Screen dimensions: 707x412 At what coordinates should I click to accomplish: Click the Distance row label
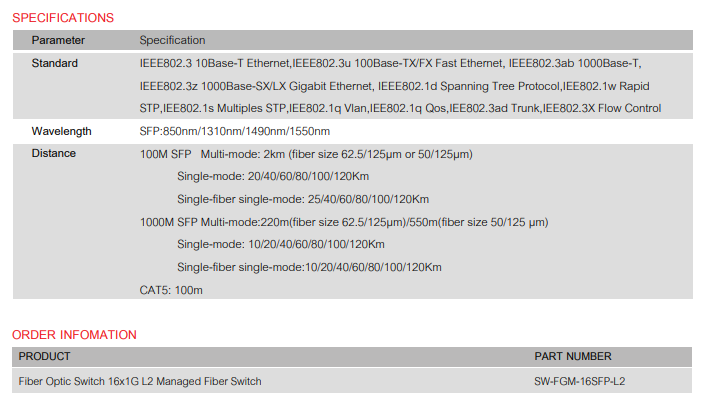coord(53,154)
